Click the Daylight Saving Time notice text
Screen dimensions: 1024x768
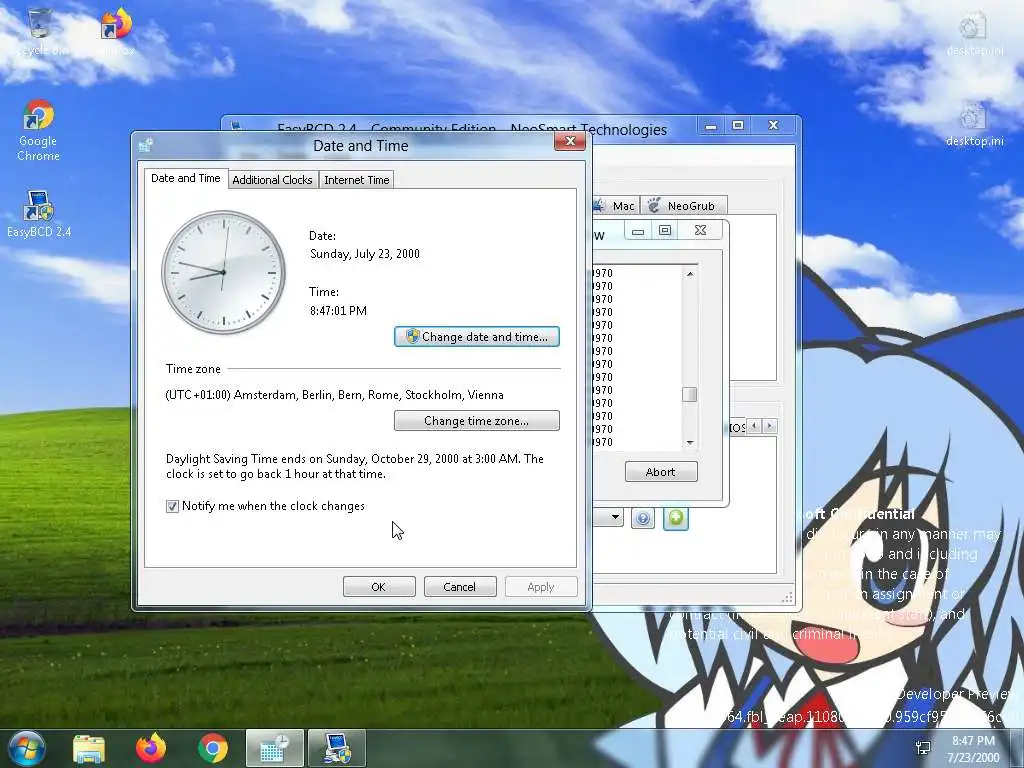click(x=355, y=466)
